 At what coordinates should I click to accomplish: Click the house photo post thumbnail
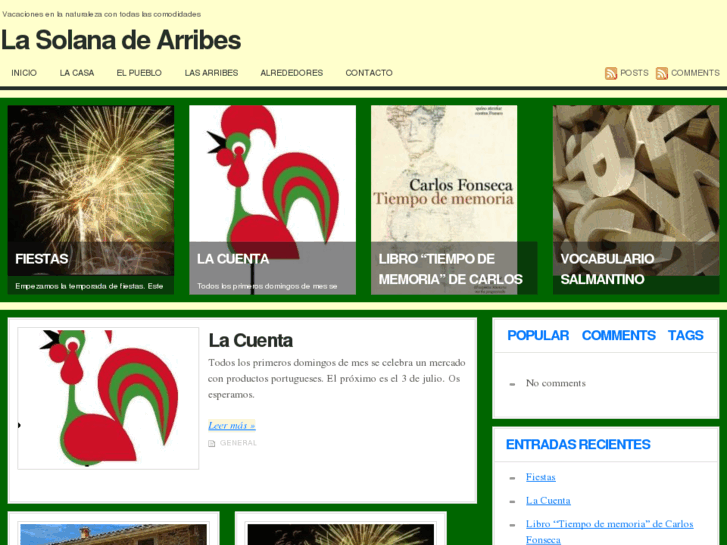[114, 534]
